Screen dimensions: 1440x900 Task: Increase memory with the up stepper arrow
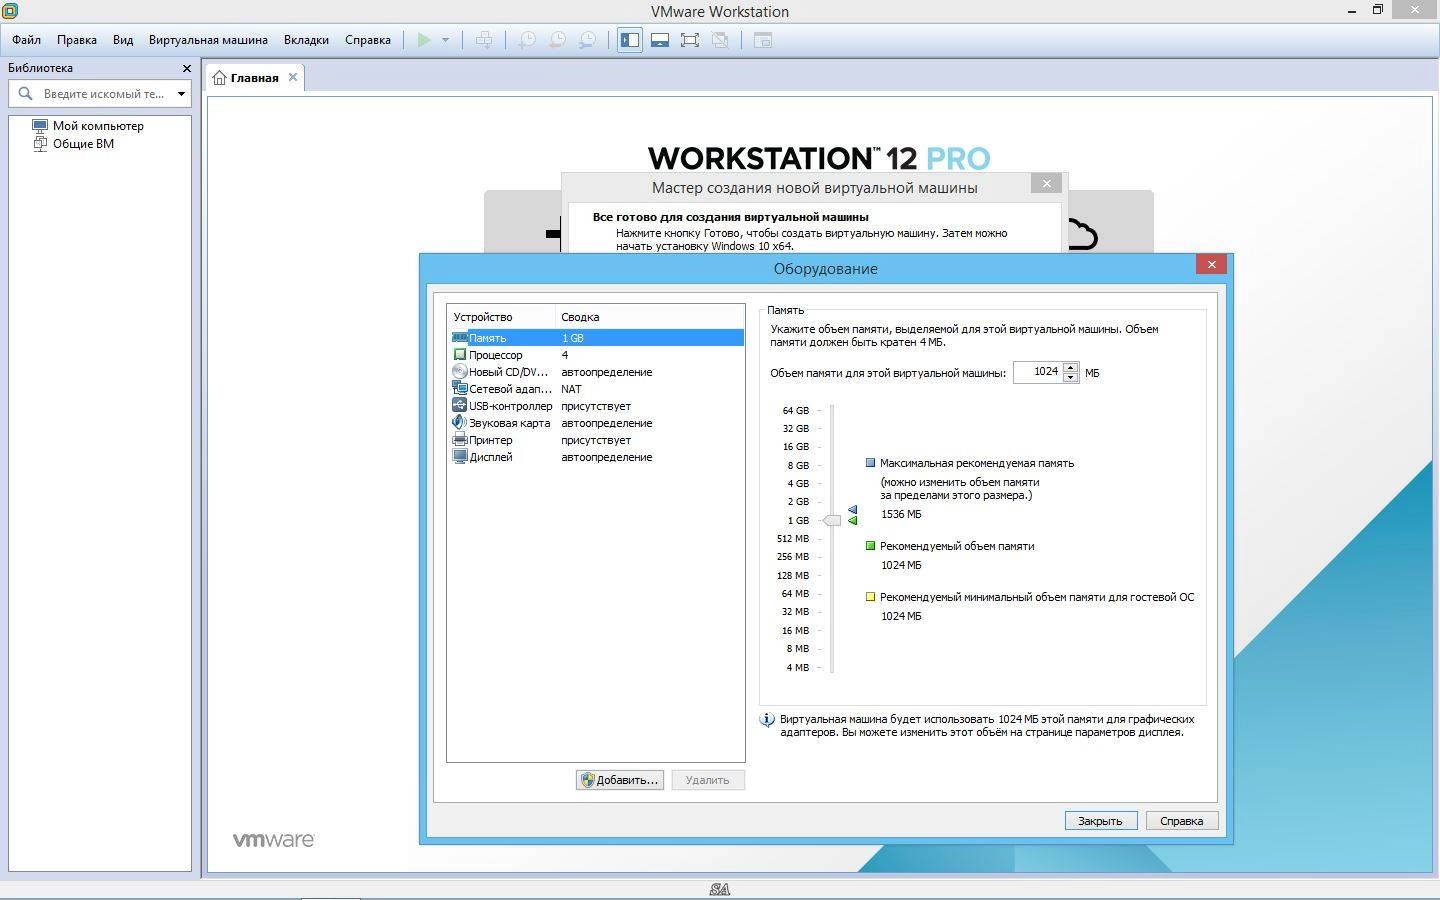tap(1071, 367)
